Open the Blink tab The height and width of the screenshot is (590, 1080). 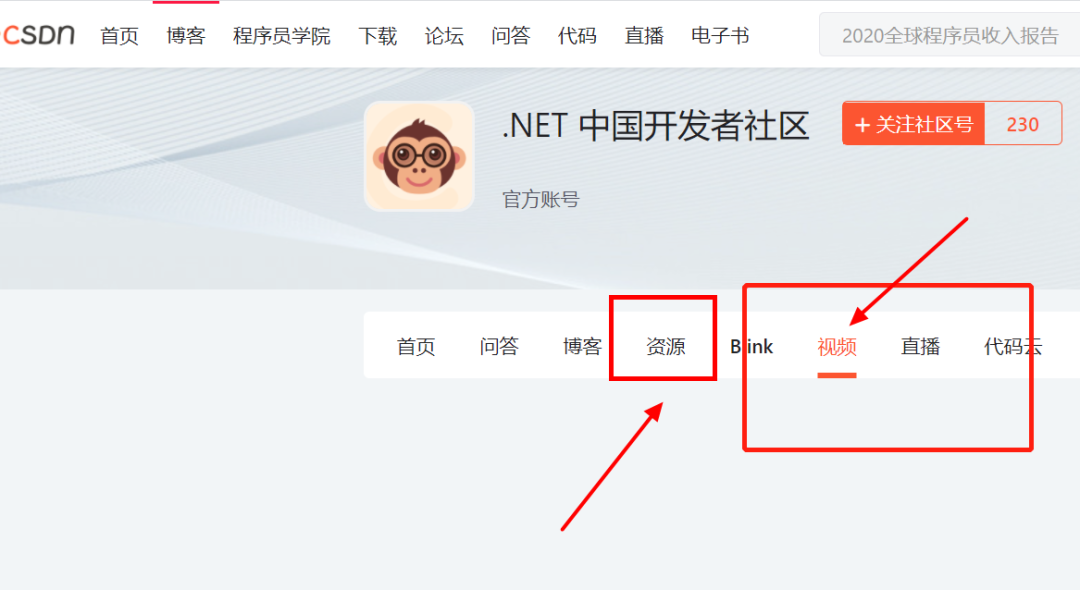point(751,346)
